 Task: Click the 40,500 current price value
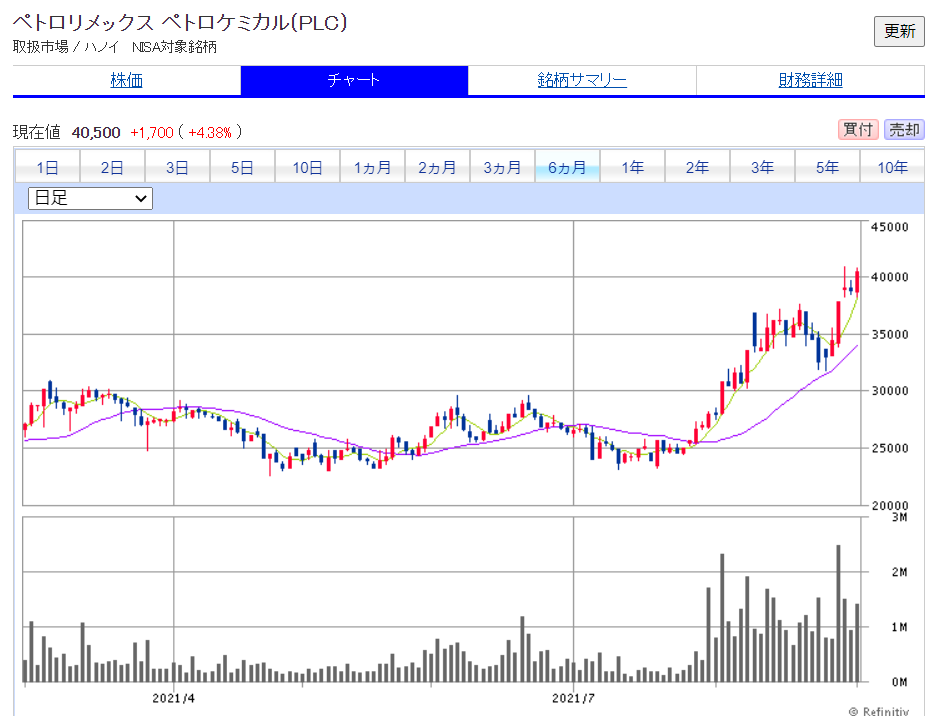click(x=96, y=132)
